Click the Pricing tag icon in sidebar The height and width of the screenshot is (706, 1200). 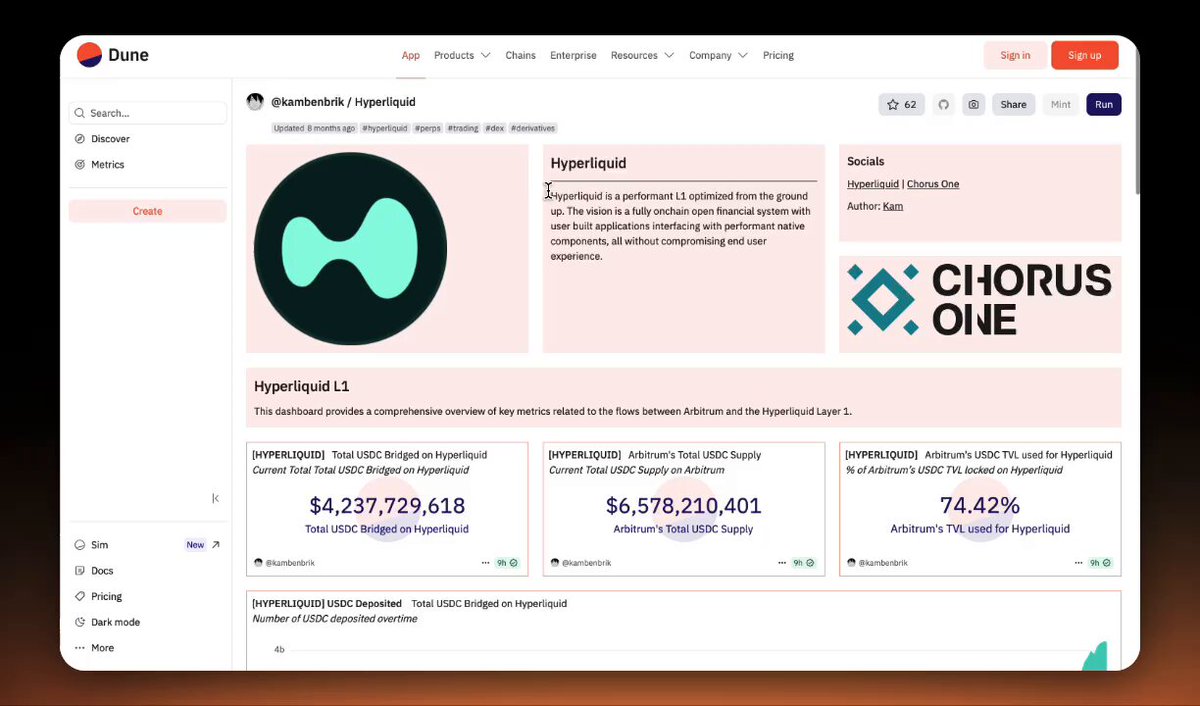pyautogui.click(x=80, y=597)
